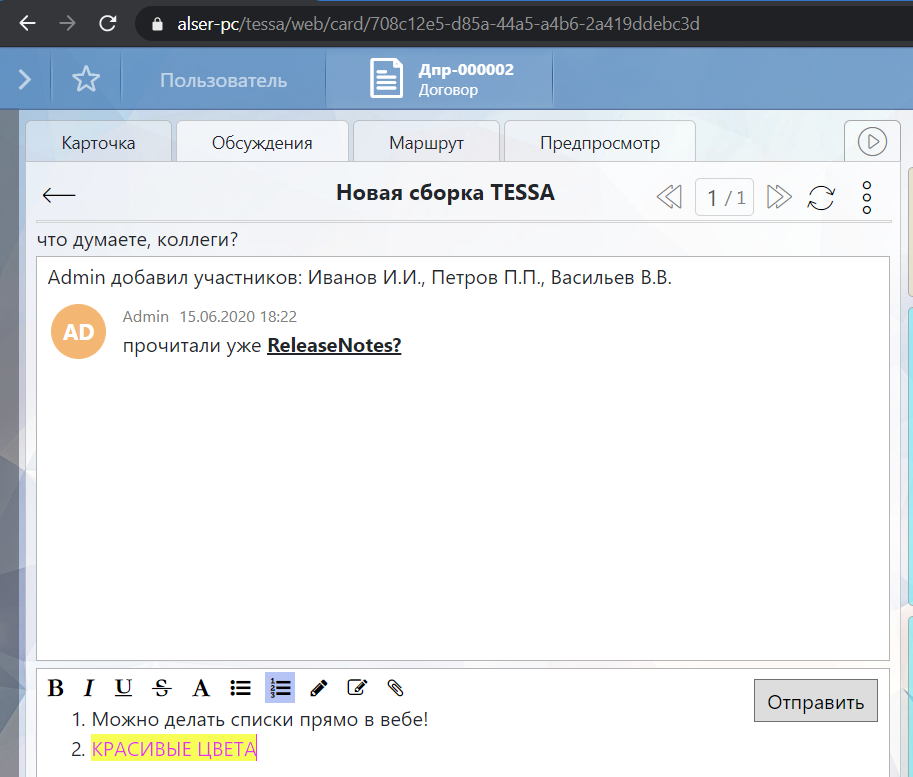Toggle numbered list
The image size is (913, 777).
[x=280, y=687]
